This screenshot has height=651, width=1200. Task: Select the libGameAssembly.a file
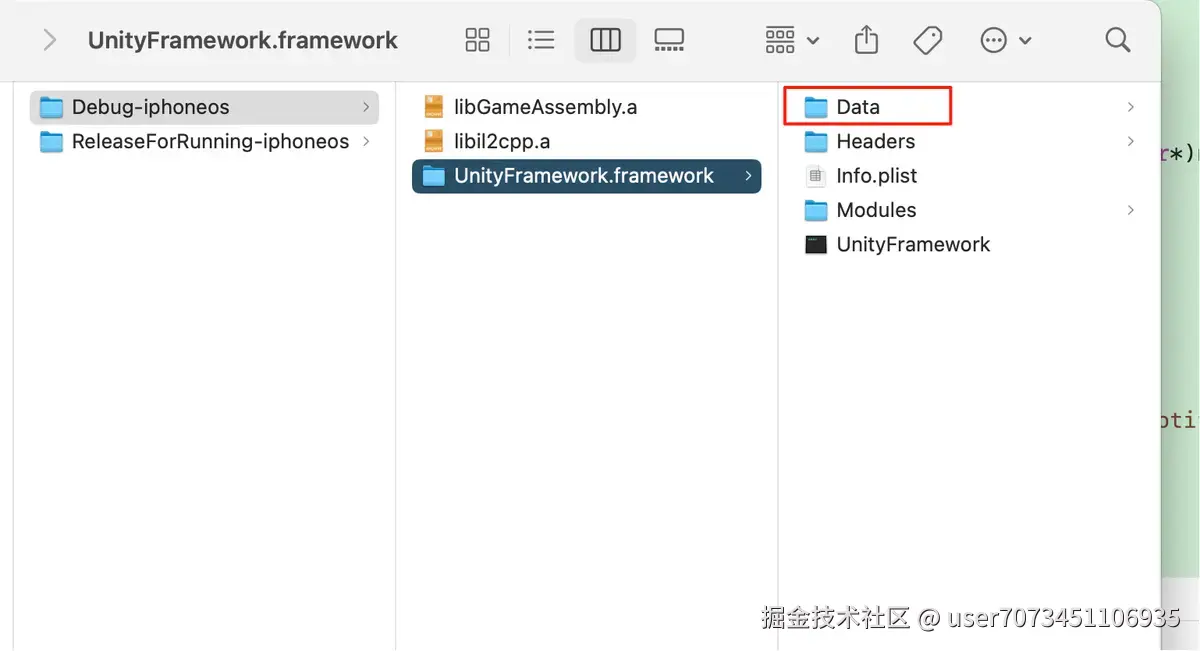pos(544,107)
